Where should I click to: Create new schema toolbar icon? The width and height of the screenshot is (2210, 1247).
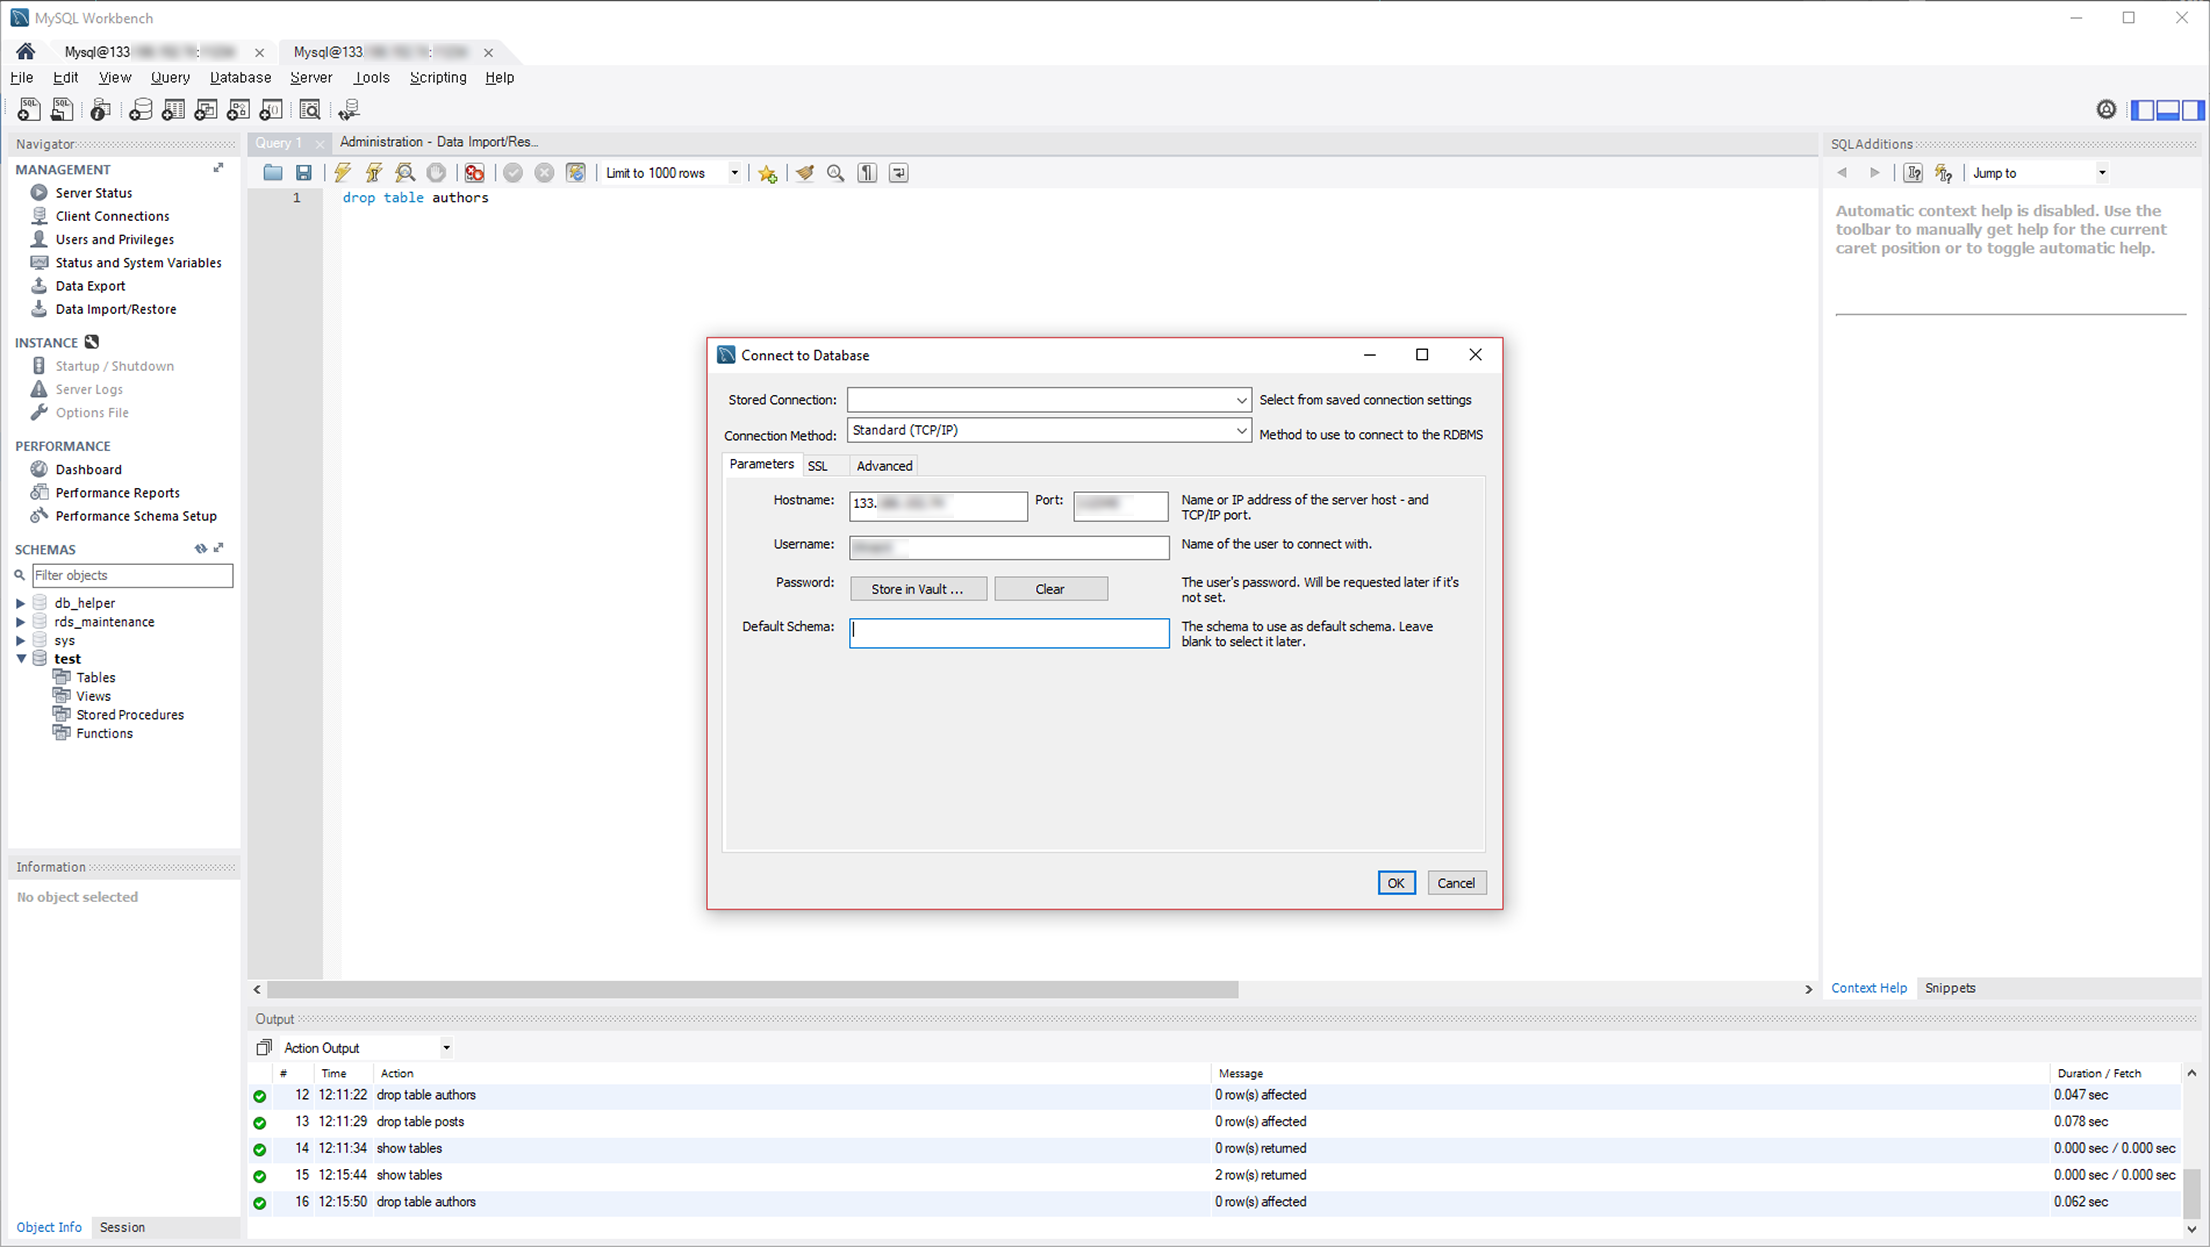pos(140,109)
